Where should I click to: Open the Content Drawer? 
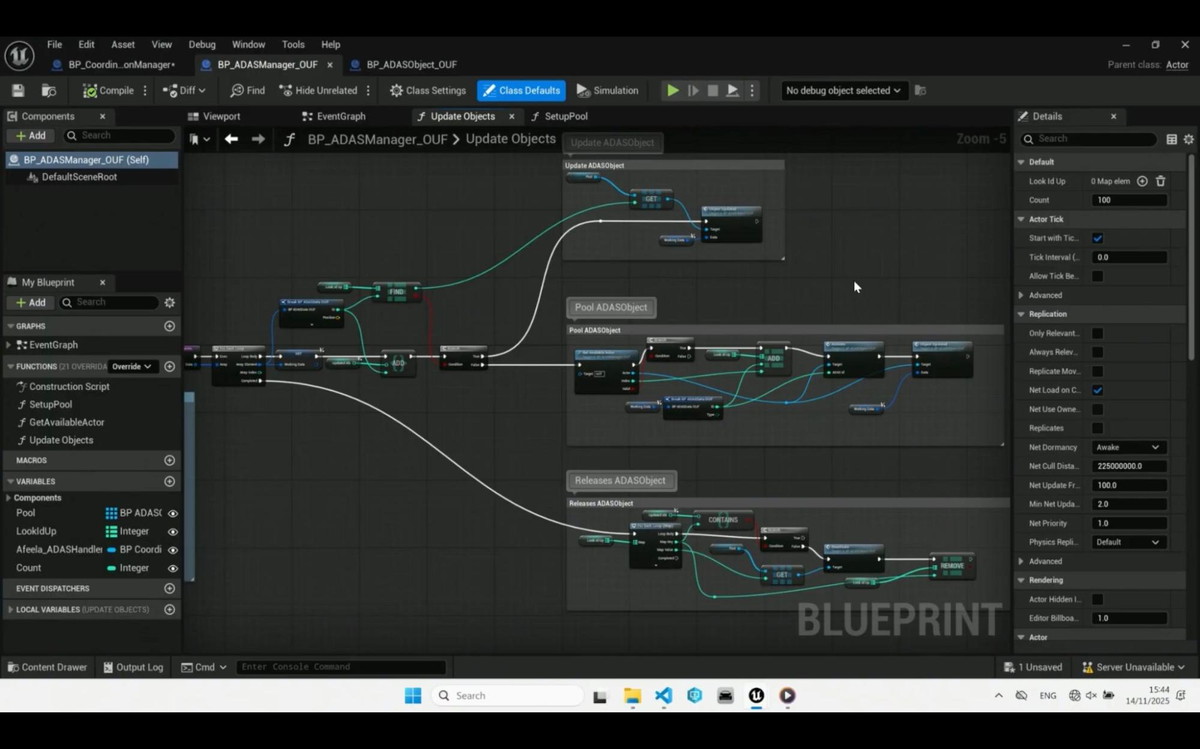coord(47,667)
